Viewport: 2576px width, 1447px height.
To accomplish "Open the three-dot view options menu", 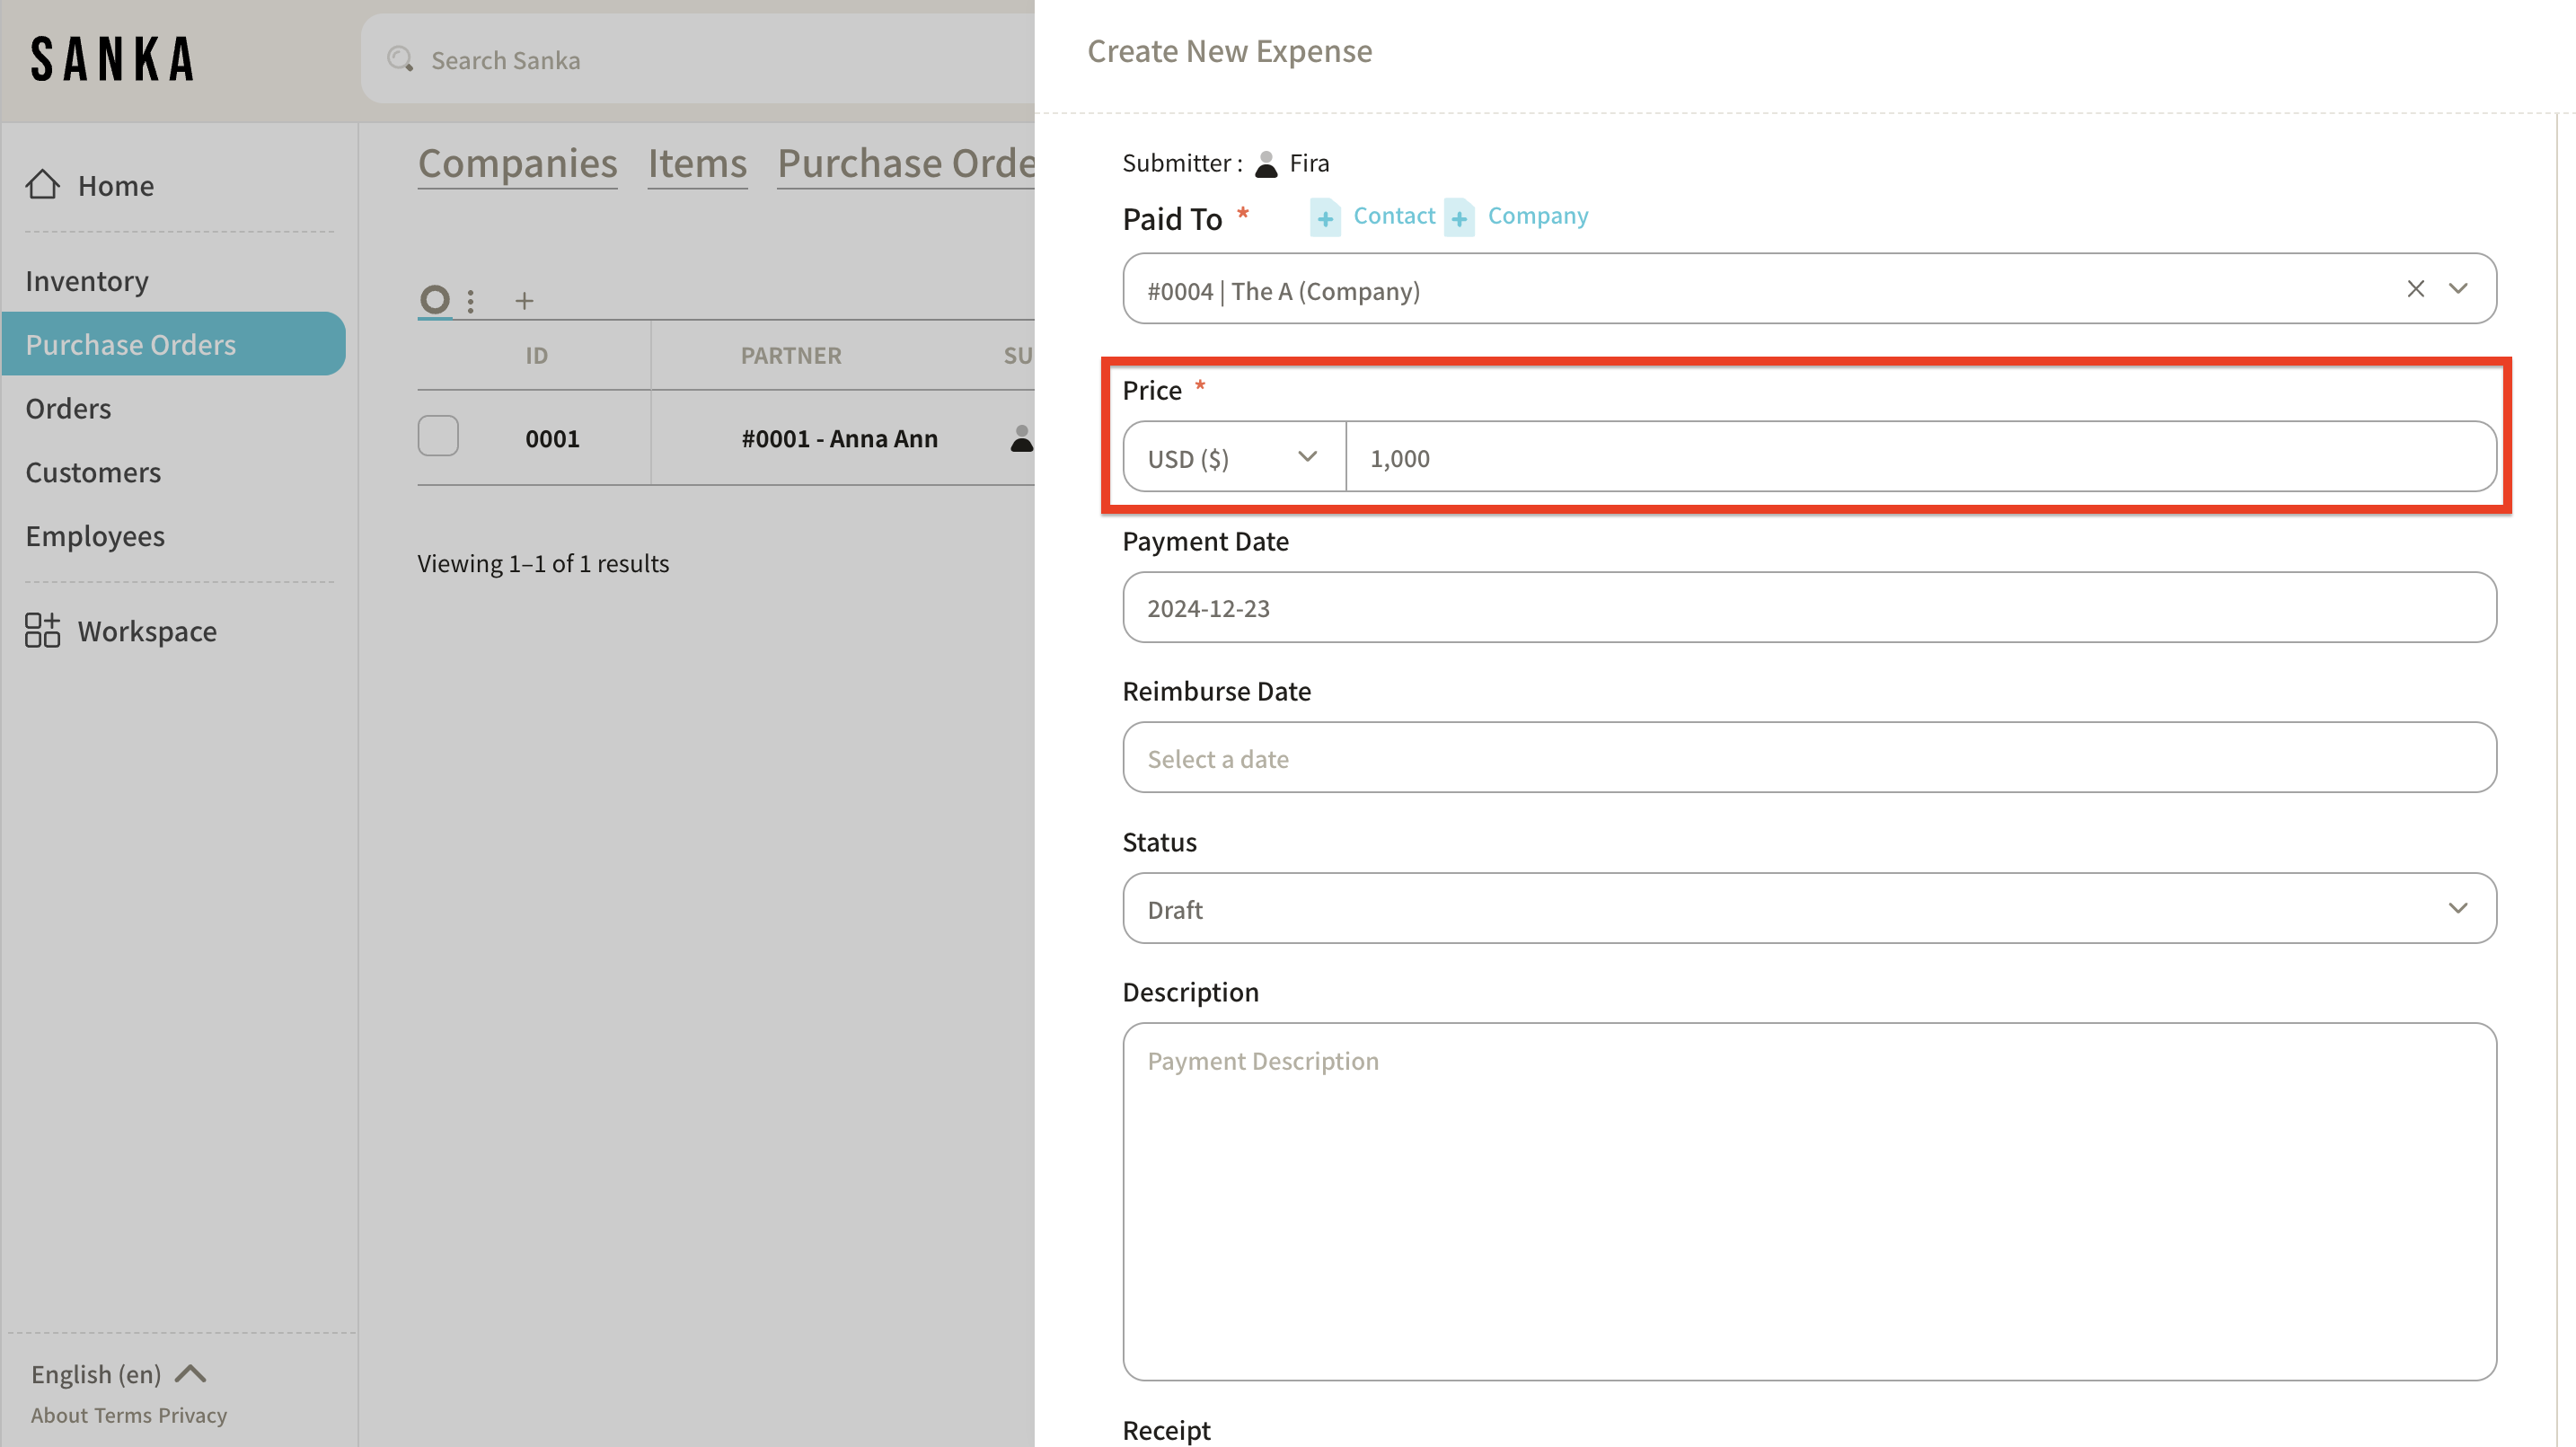I will [x=471, y=300].
